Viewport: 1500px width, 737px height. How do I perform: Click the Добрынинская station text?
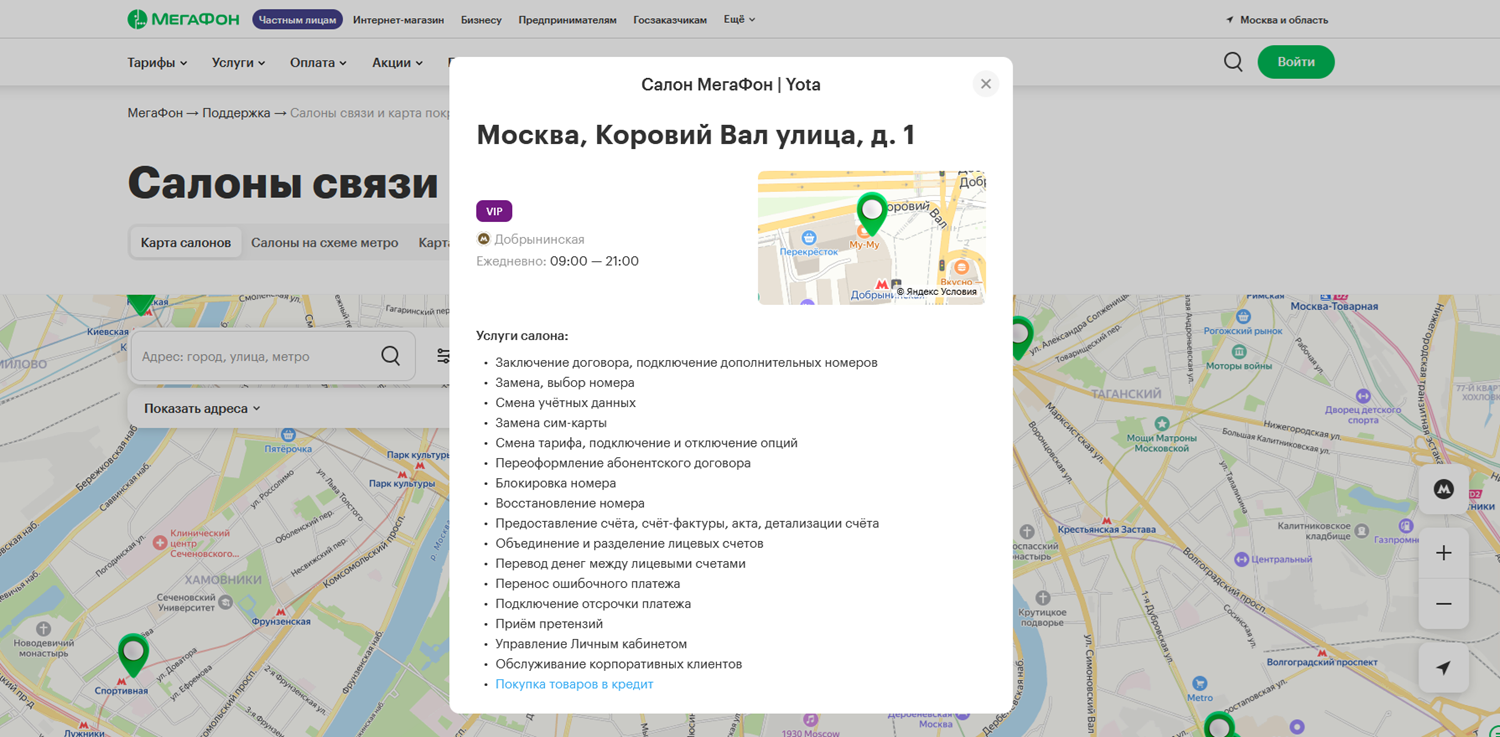tap(539, 239)
